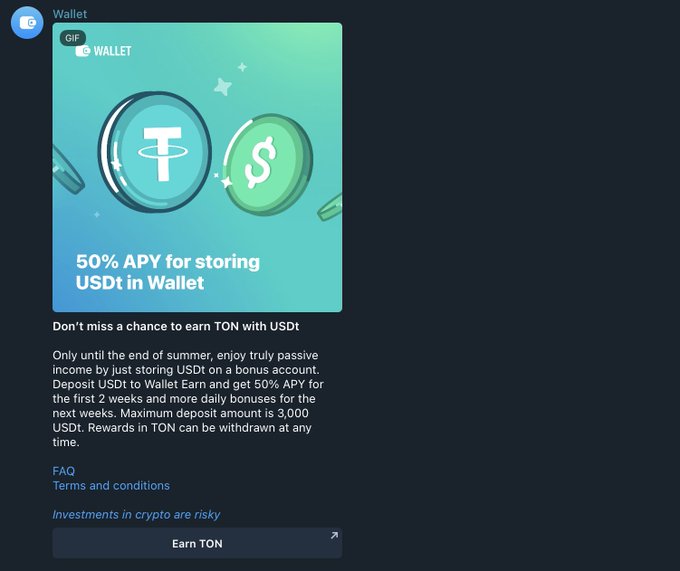Click the bold 'Don't miss a chance' title
The height and width of the screenshot is (571, 680).
(x=176, y=326)
